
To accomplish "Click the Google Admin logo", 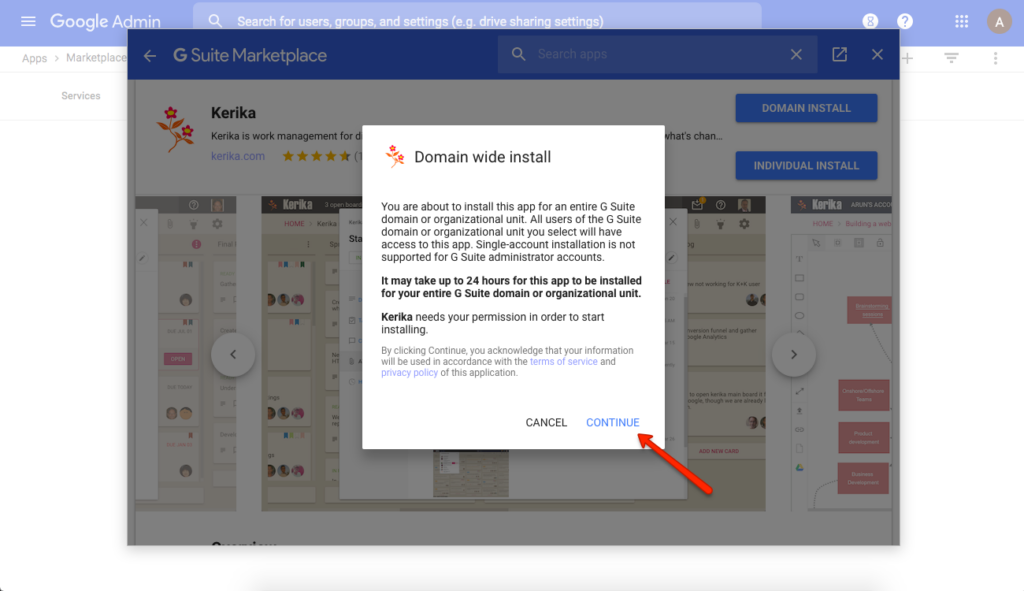I will coord(105,21).
